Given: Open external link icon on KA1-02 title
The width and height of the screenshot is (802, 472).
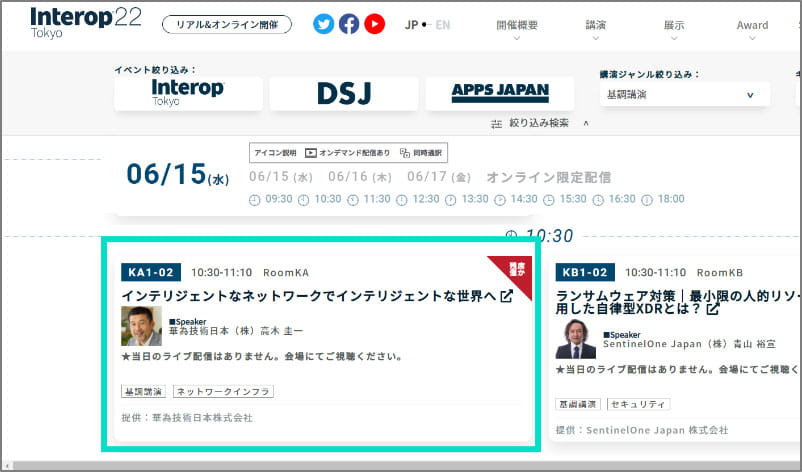Looking at the screenshot, I should point(507,296).
